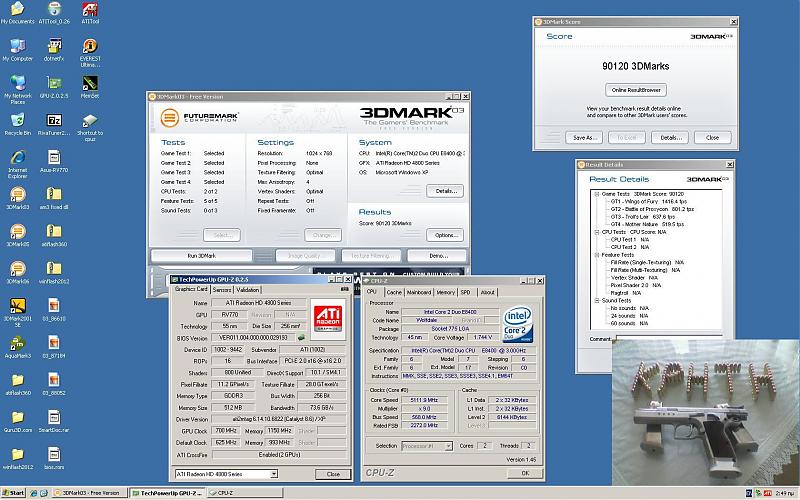Switch to CPU-Z Memory tab
The width and height of the screenshot is (800, 500).
445,292
